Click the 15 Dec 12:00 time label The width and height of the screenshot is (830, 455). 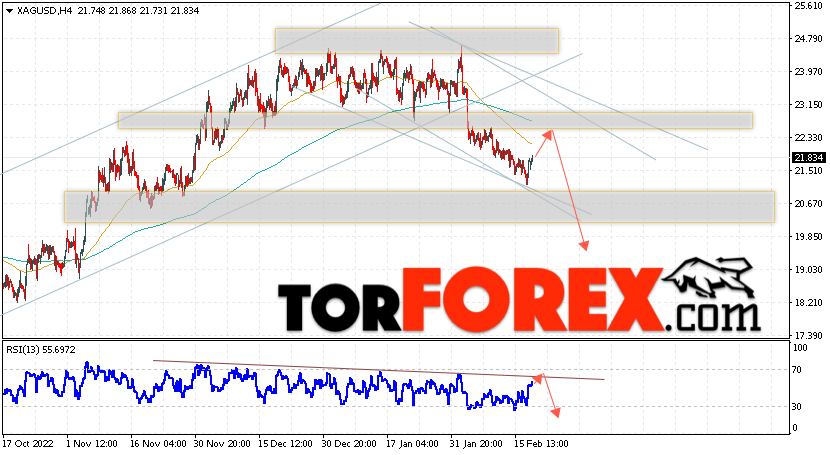tap(286, 443)
